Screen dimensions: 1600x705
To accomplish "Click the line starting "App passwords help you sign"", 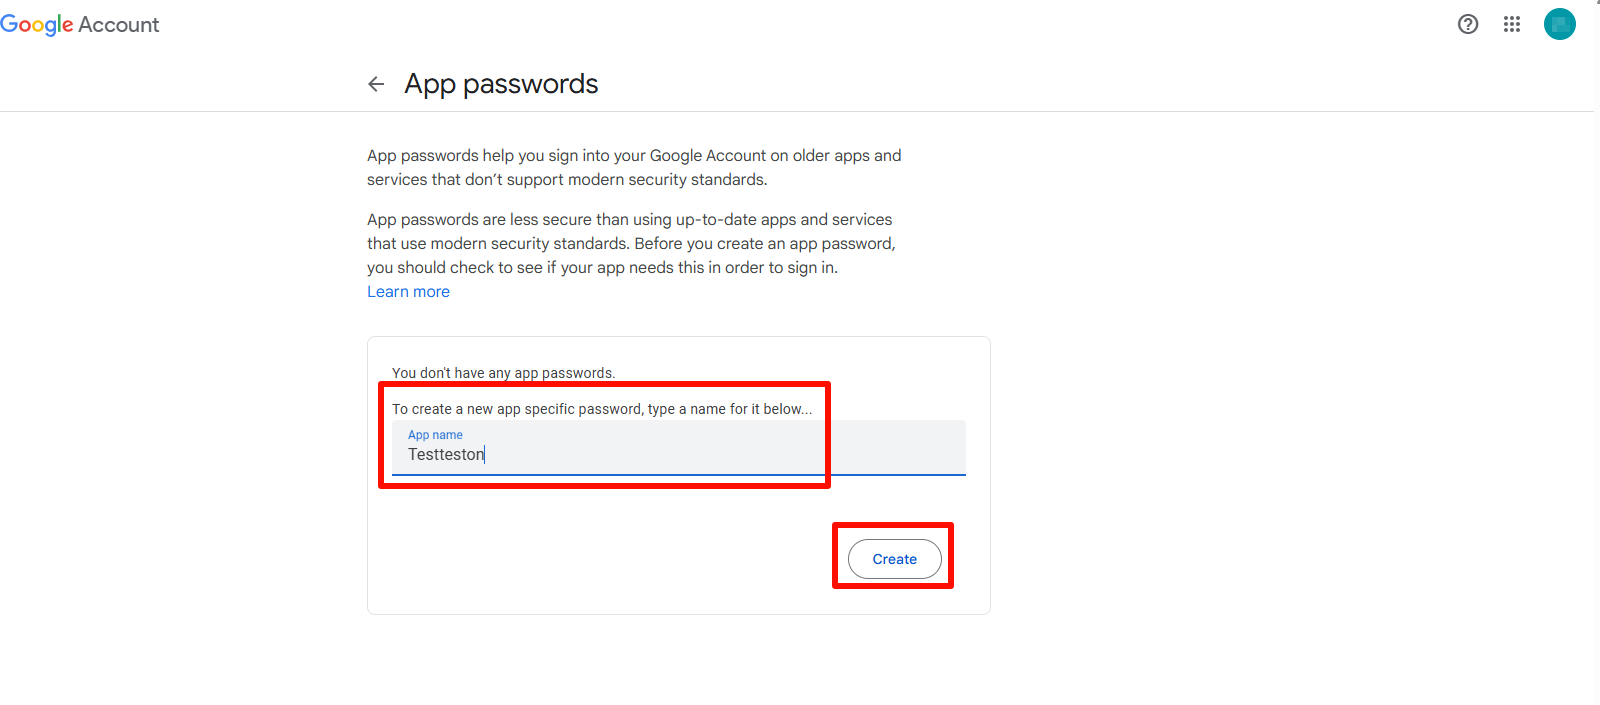I will pyautogui.click(x=634, y=156).
